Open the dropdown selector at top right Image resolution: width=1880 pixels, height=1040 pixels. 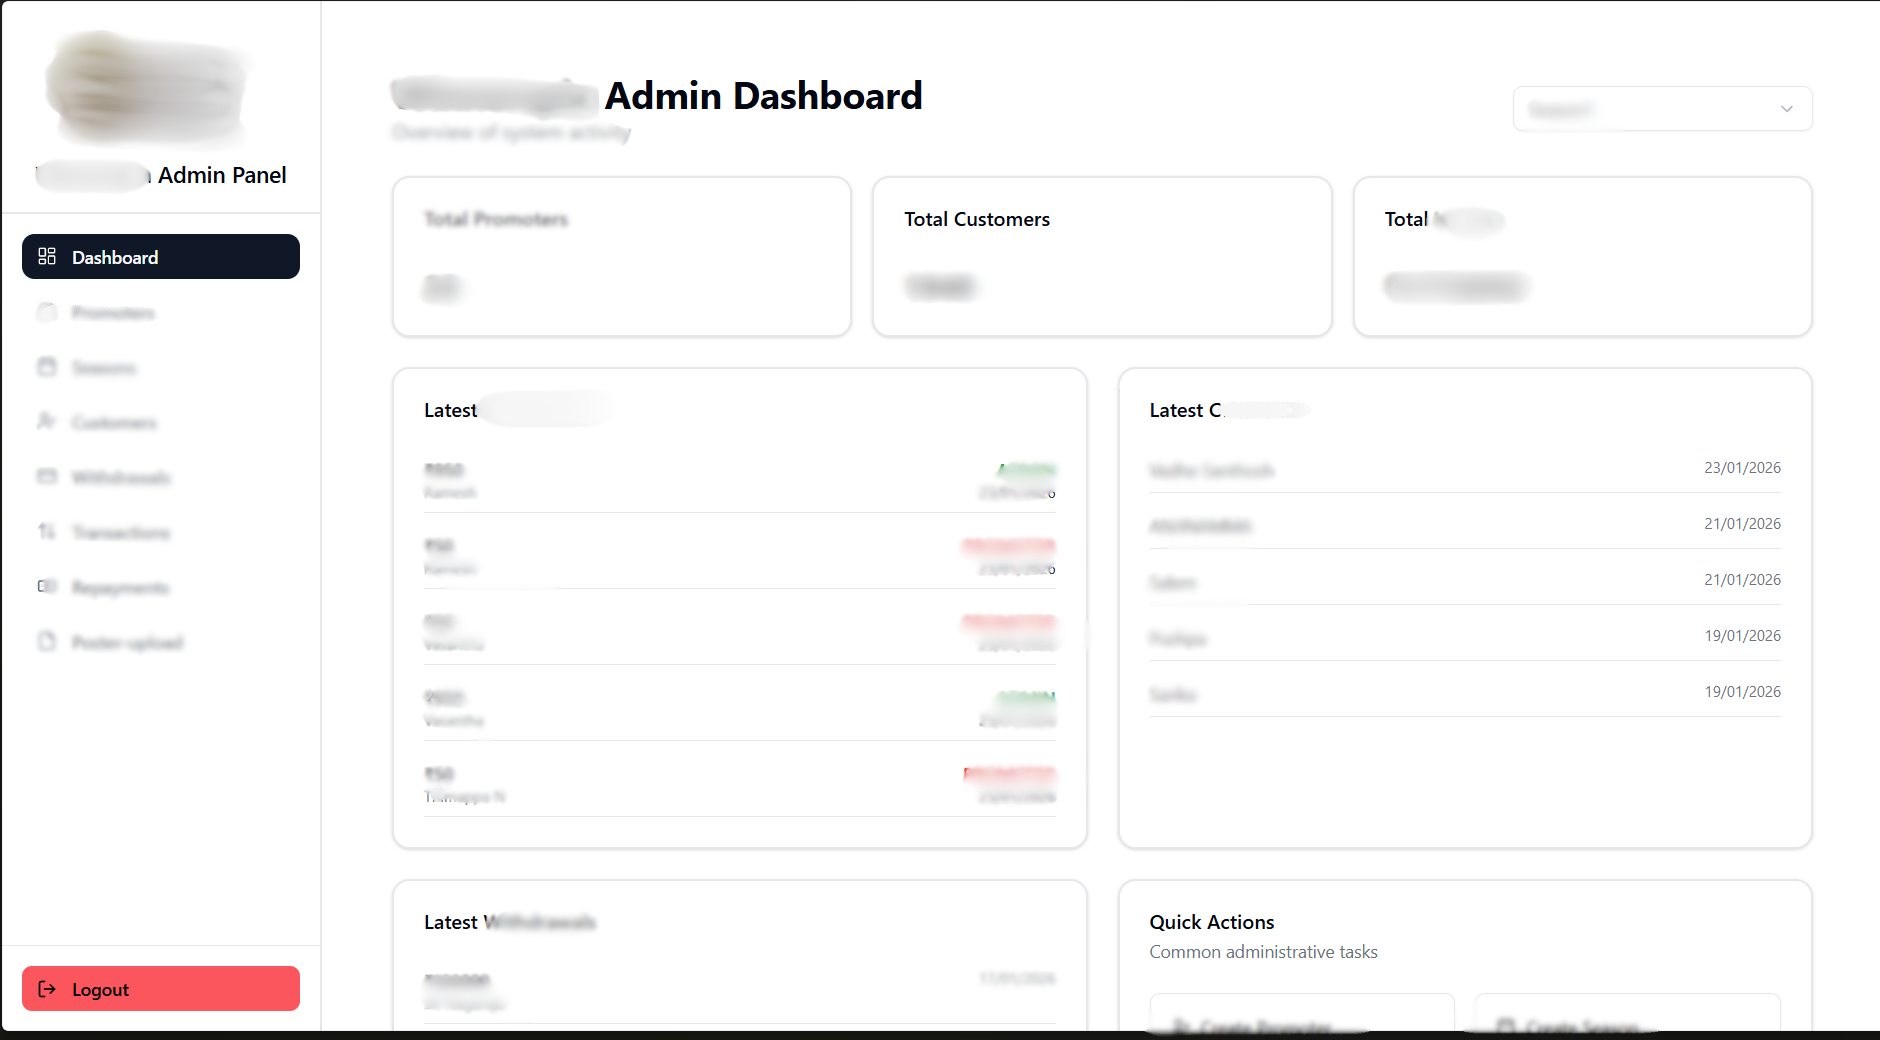(1662, 108)
